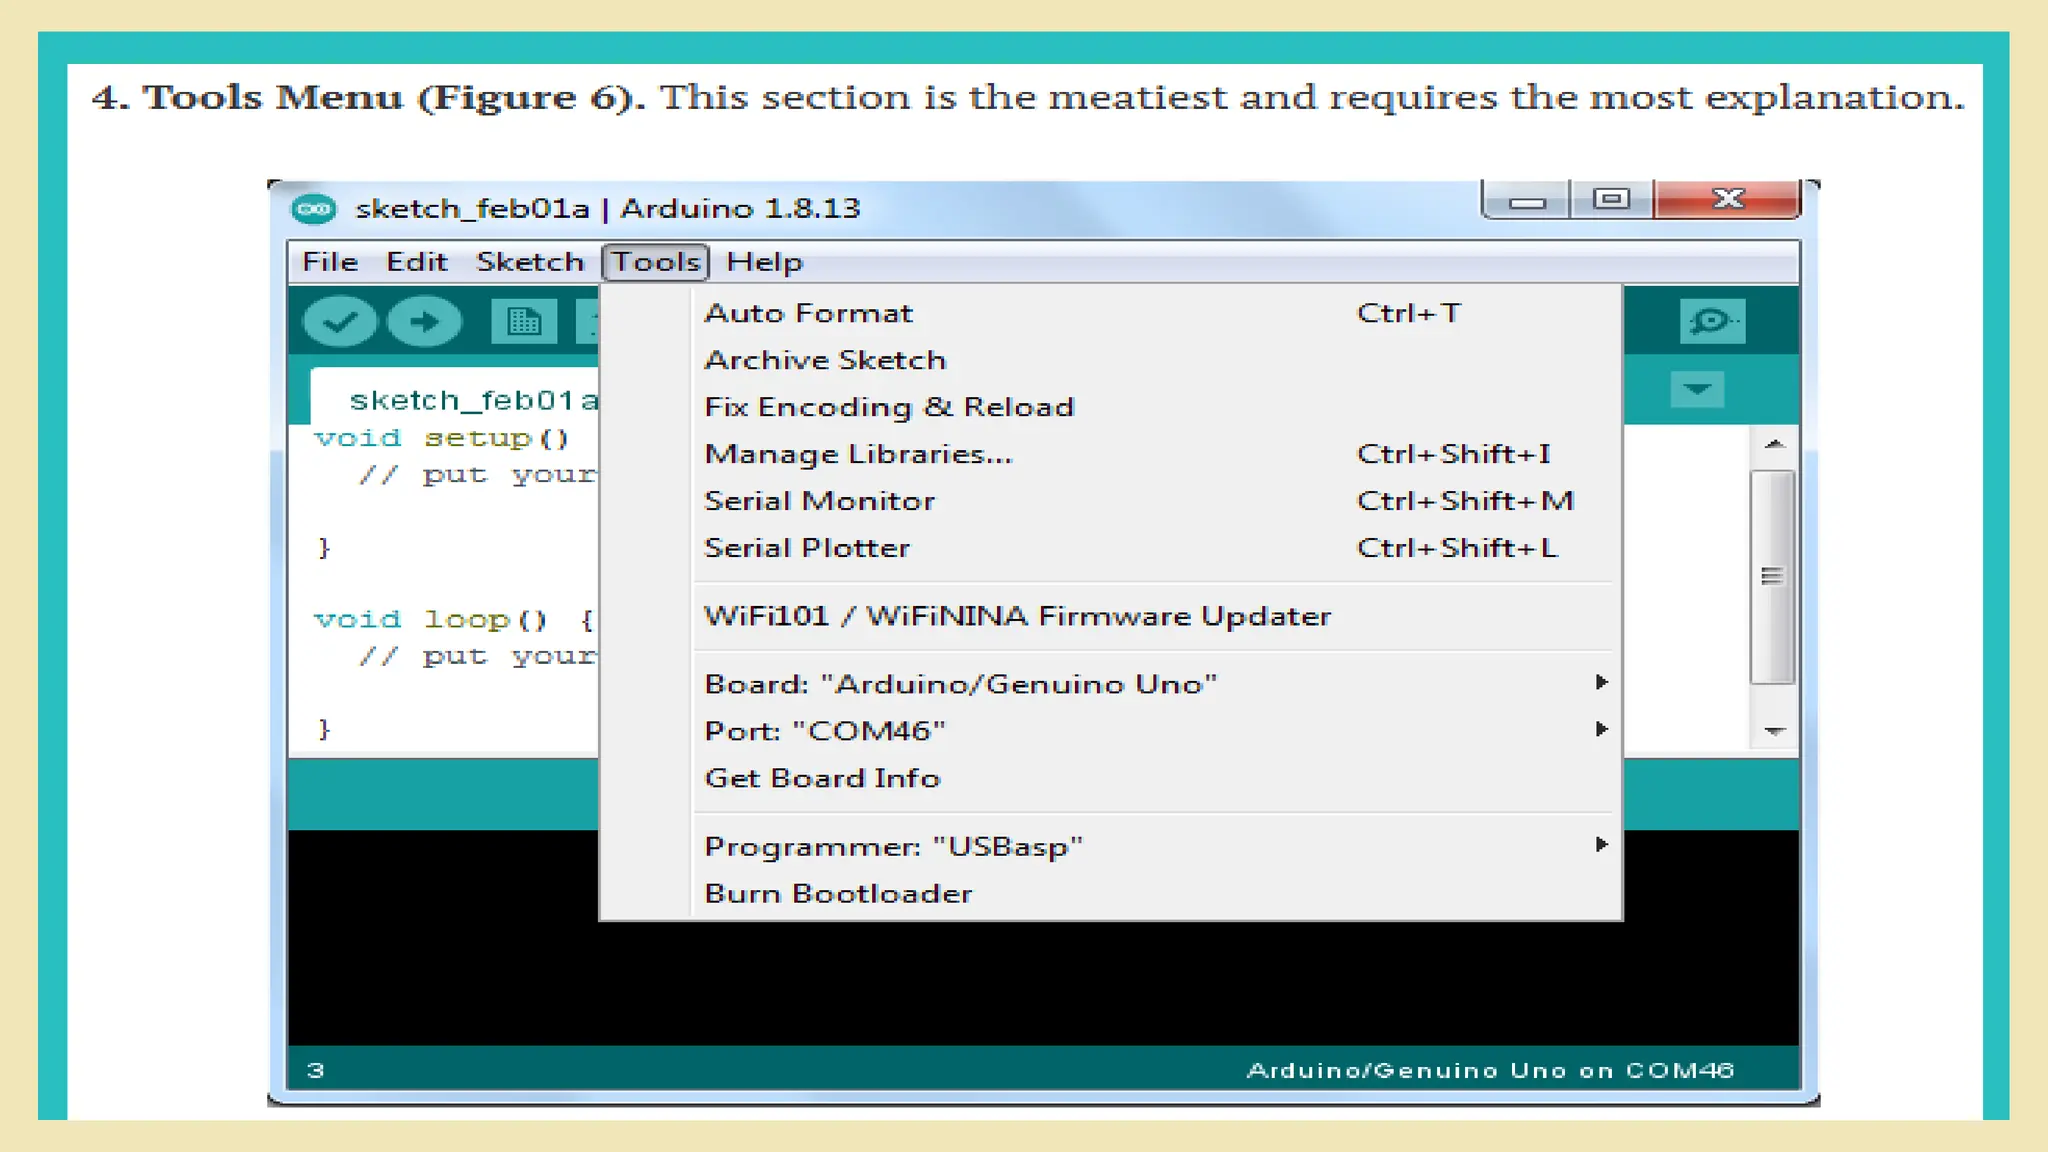Click the "void loop() {" code line

455,620
